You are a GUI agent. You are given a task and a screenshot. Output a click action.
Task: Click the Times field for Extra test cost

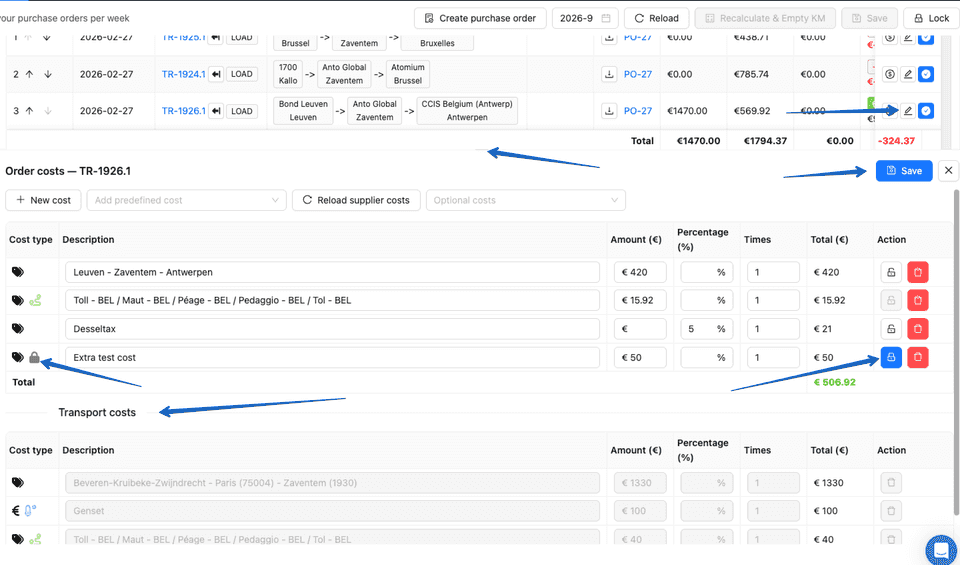pos(773,357)
